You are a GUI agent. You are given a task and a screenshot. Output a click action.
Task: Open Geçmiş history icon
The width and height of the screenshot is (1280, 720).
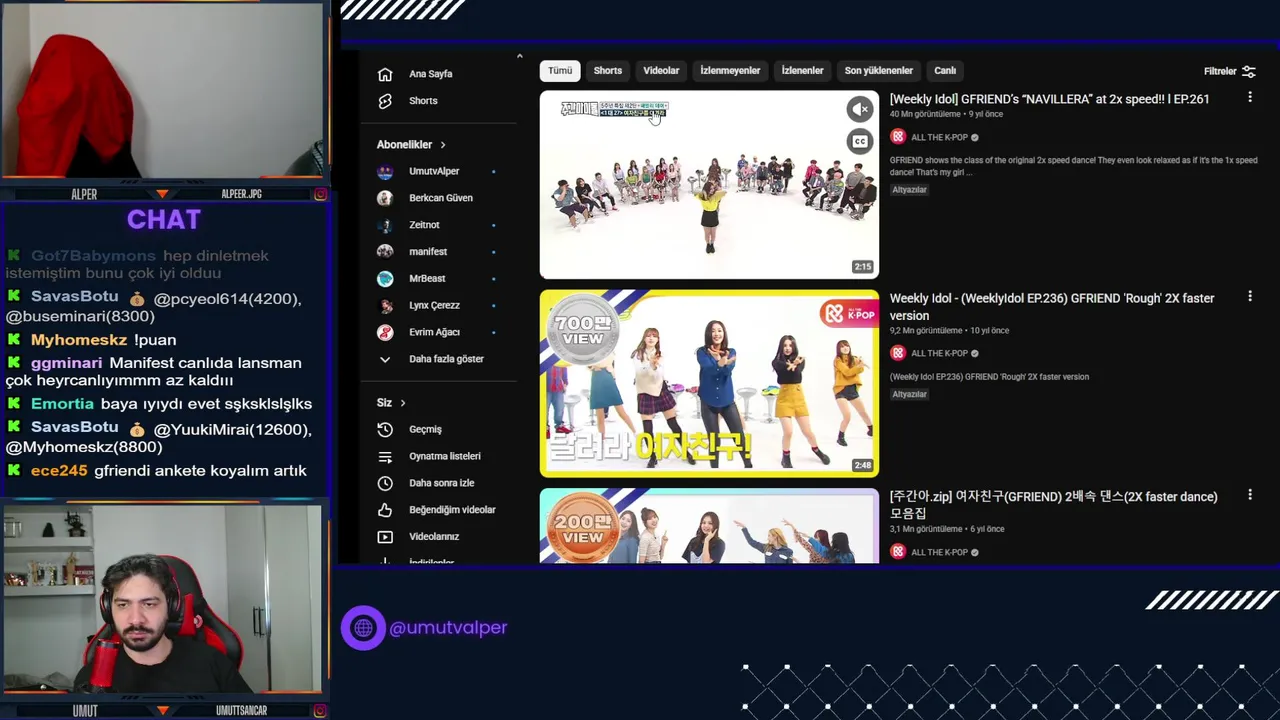pyautogui.click(x=385, y=429)
